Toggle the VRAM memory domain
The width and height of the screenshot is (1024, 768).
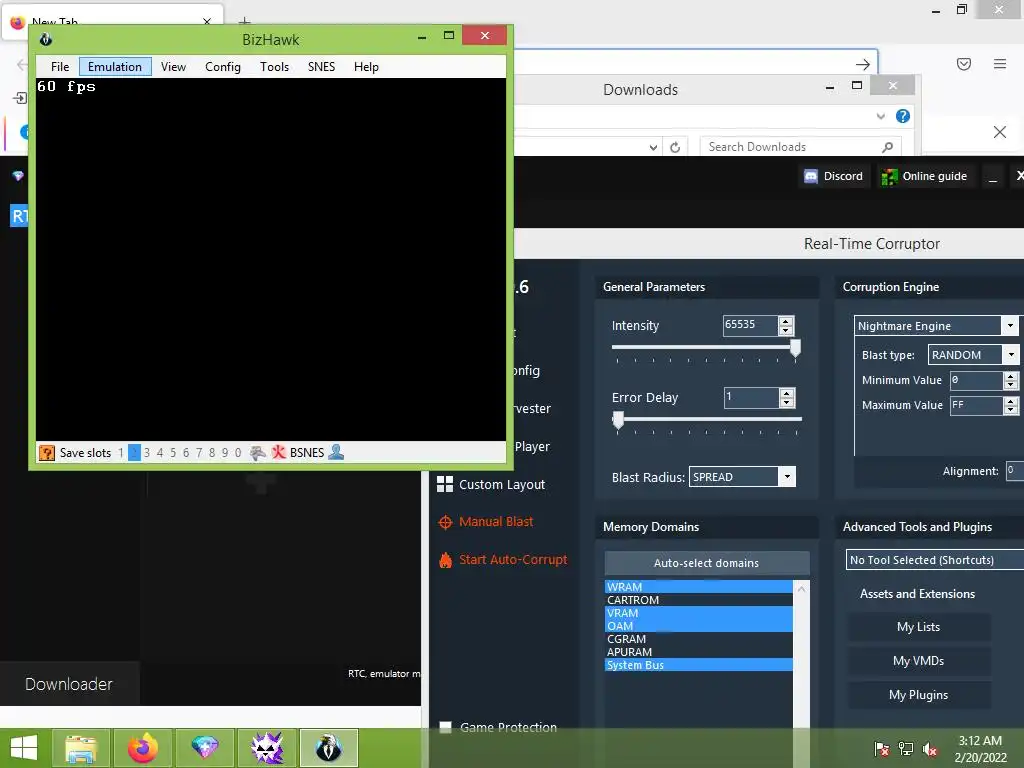click(x=699, y=613)
